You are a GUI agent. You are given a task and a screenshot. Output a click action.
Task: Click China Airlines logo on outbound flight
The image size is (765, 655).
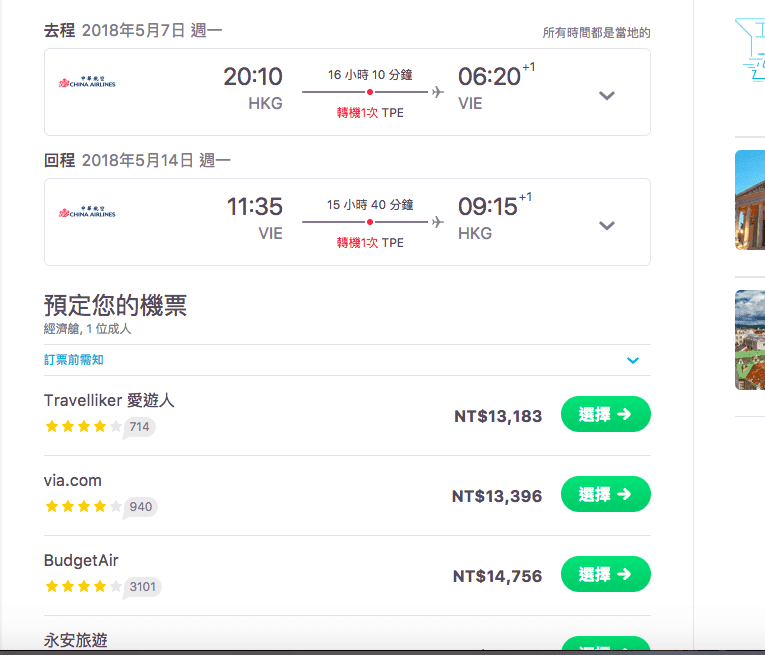(x=87, y=82)
